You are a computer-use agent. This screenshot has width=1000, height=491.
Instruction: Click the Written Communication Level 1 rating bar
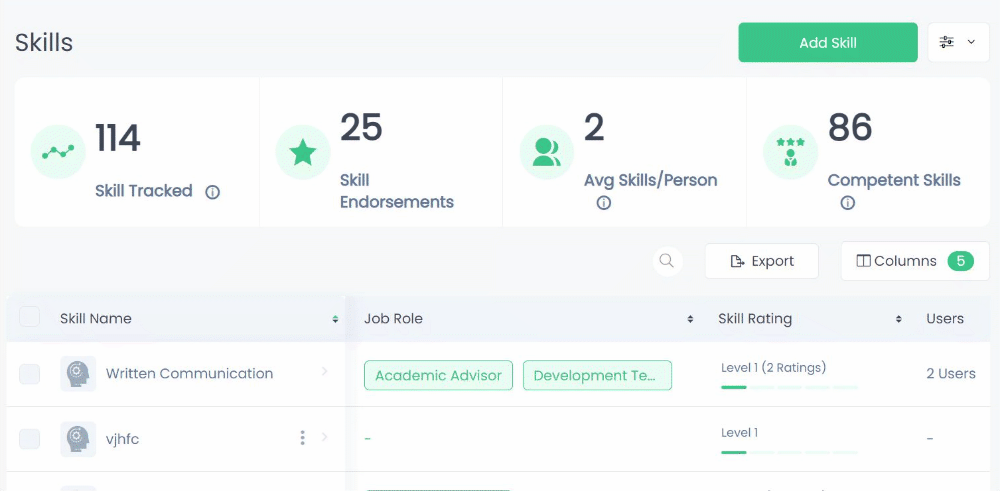coord(789,386)
